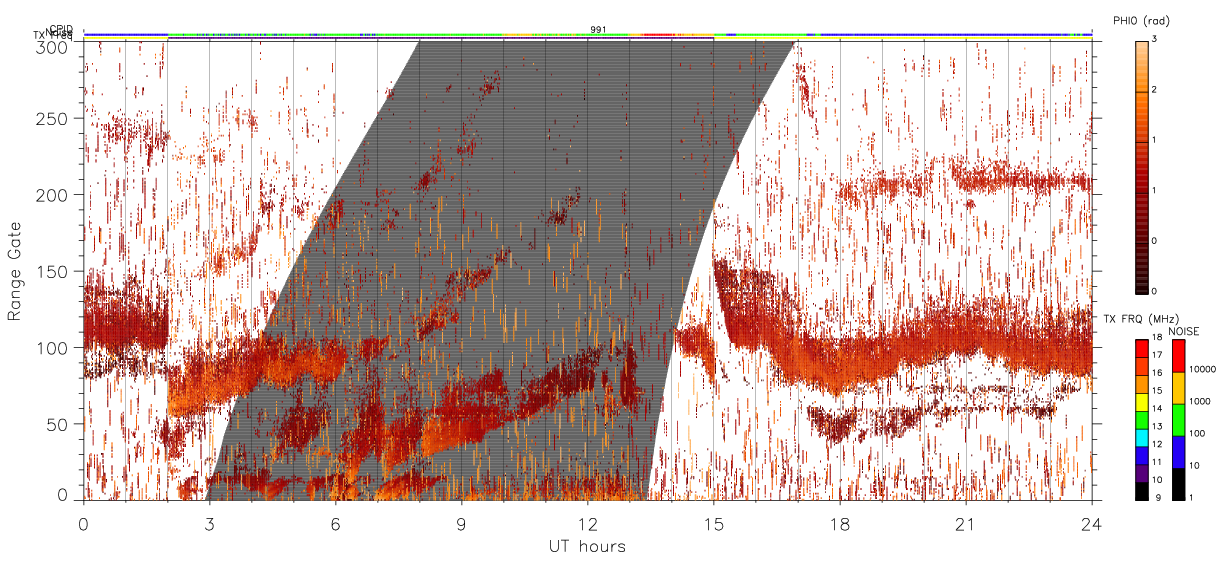
Task: Click the 24 tick on the UT hours axis
Action: click(x=1091, y=524)
